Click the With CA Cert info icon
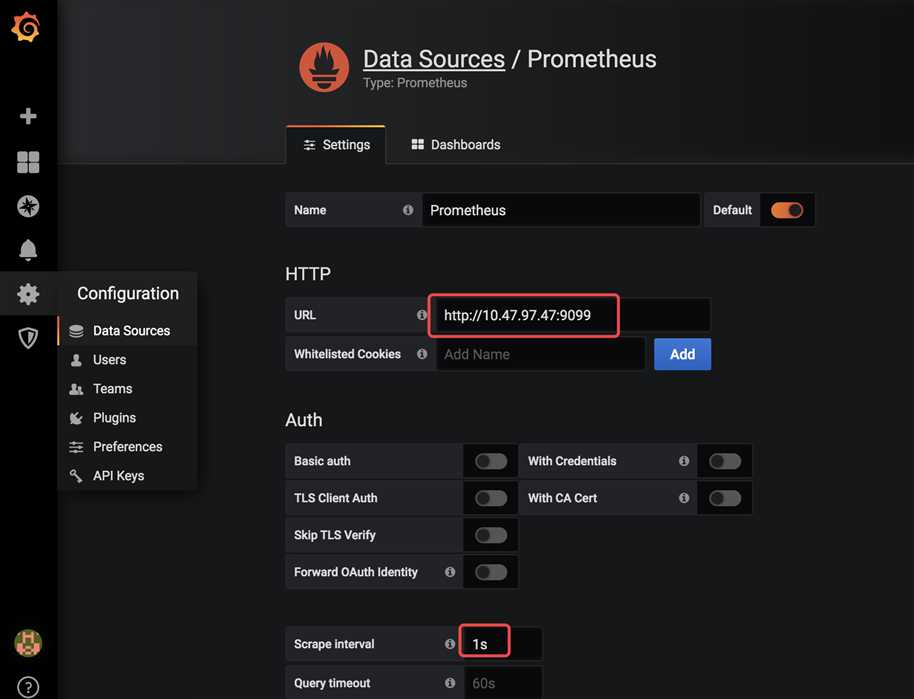 click(684, 498)
